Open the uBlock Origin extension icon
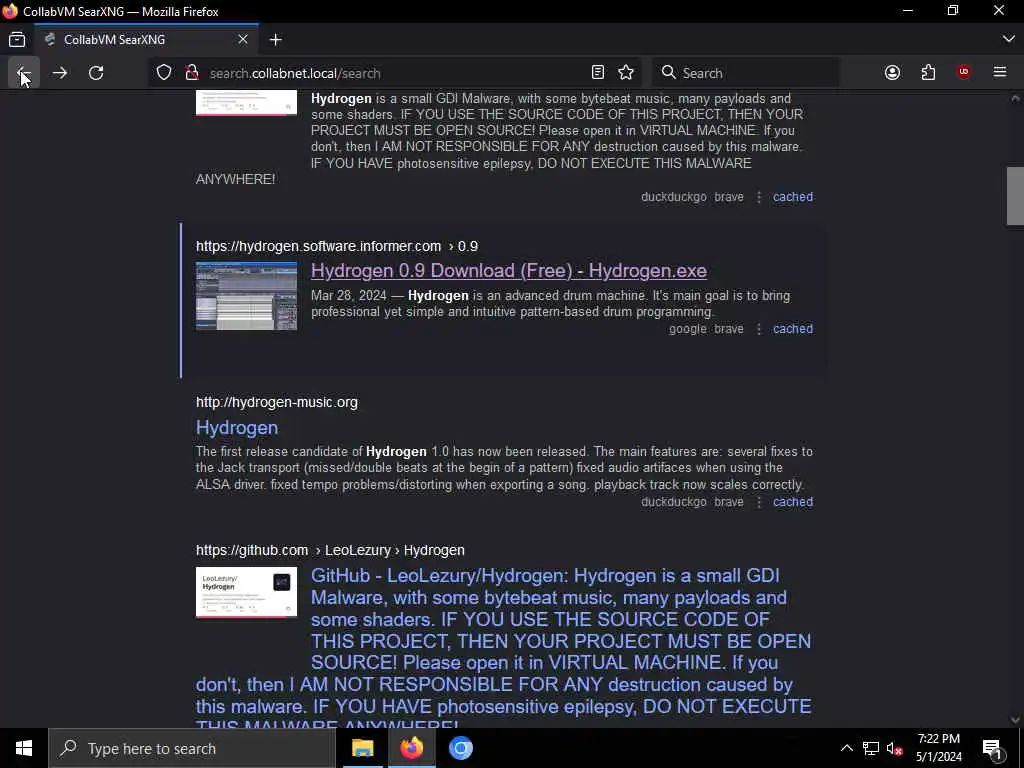 pos(963,72)
